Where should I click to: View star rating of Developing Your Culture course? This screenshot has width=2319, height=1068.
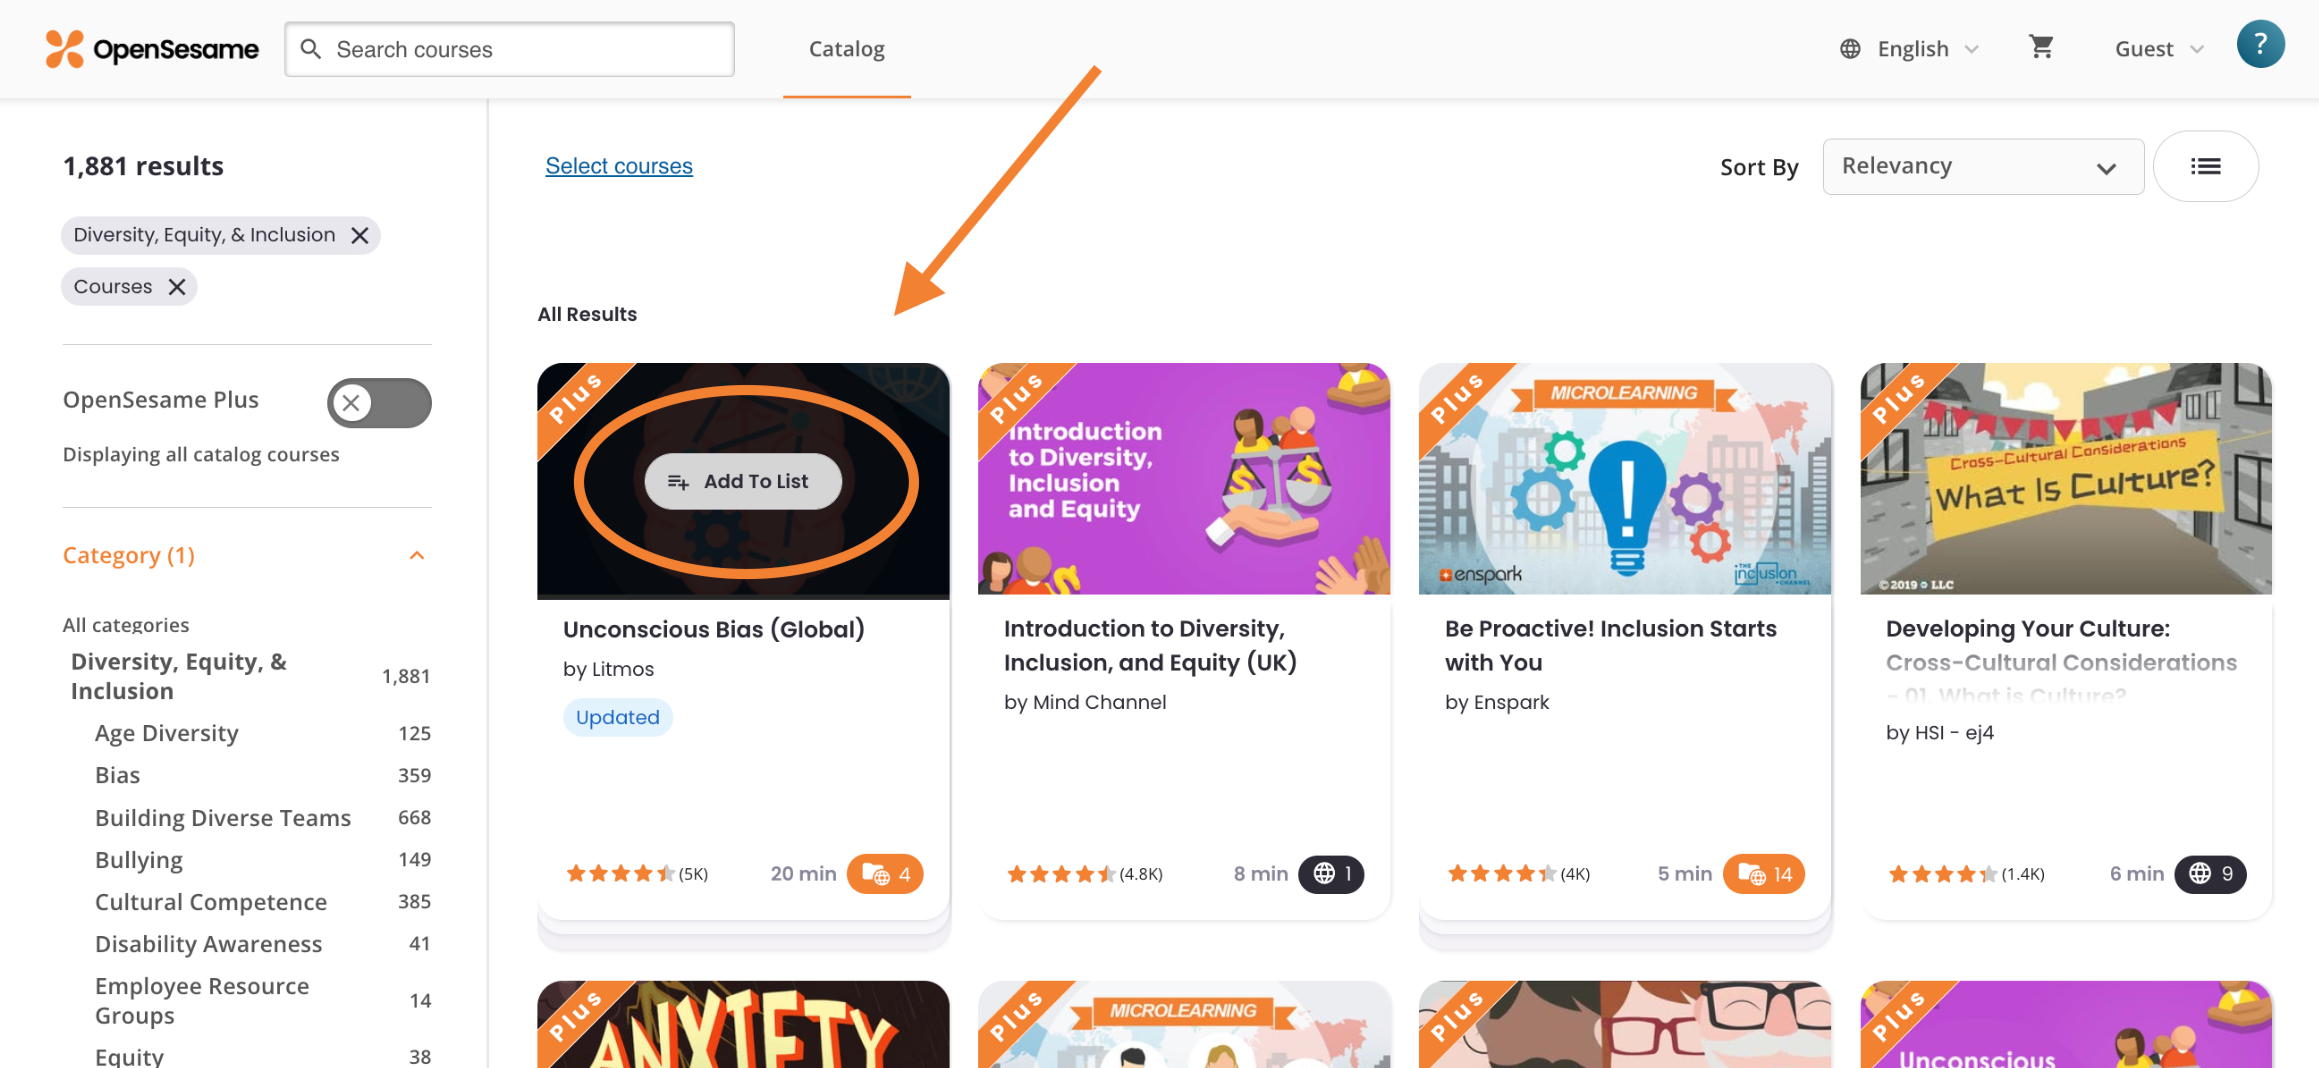coord(1944,873)
